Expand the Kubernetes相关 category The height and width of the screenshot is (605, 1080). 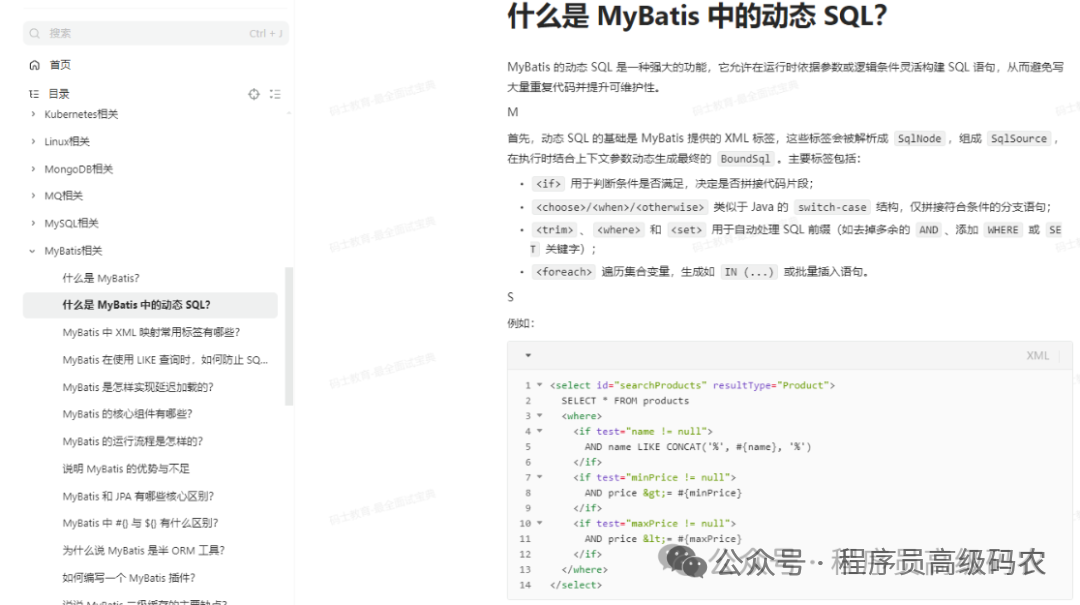(x=32, y=114)
